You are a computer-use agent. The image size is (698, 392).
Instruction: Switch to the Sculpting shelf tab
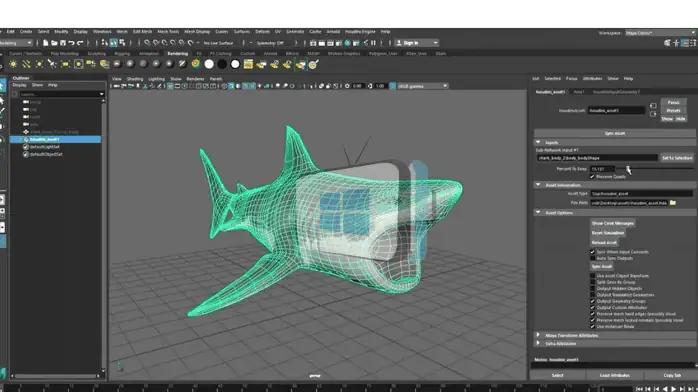[97, 53]
